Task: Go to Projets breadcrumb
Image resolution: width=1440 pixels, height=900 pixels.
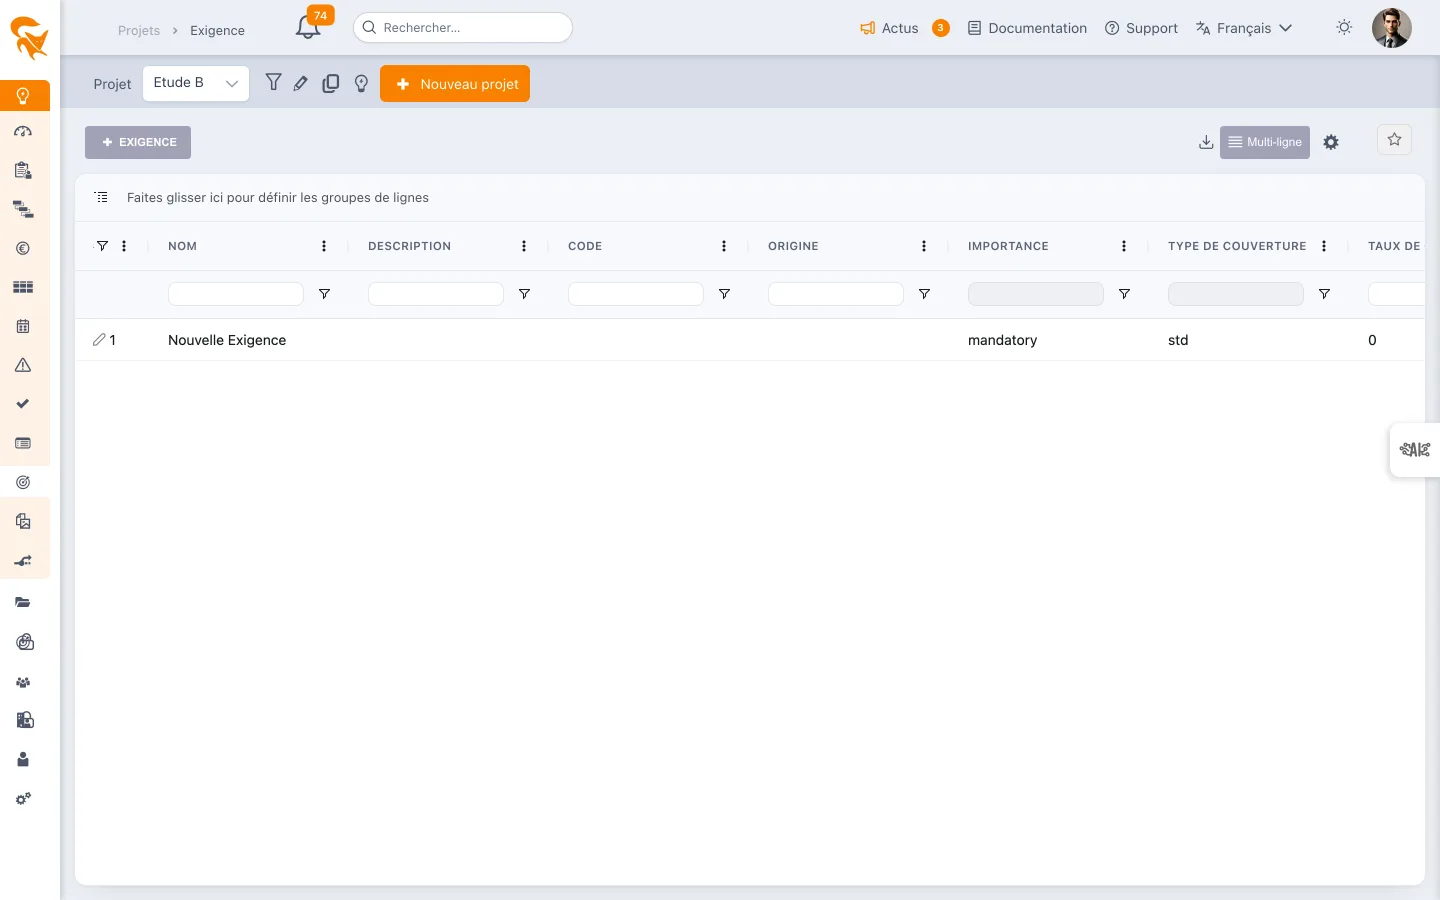Action: click(x=139, y=31)
